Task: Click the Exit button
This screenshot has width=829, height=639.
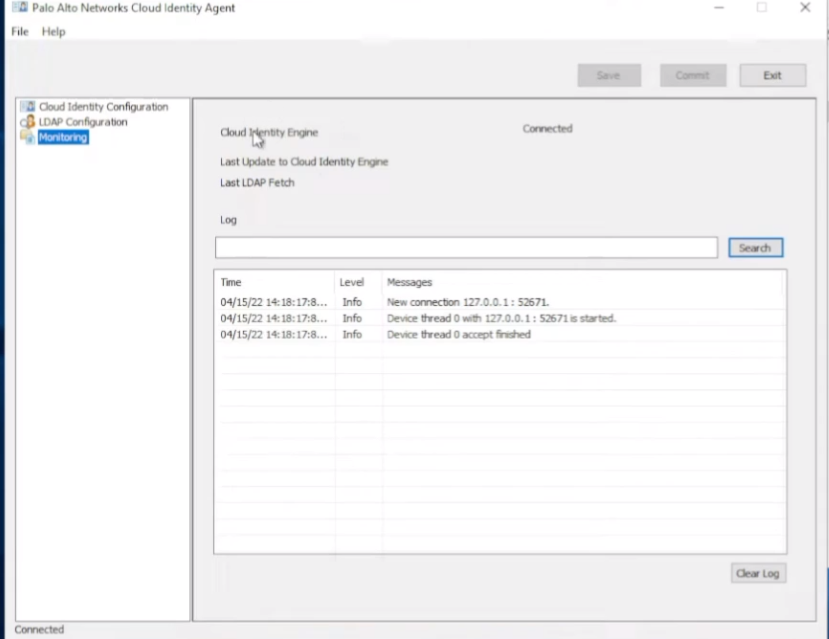Action: (x=772, y=76)
